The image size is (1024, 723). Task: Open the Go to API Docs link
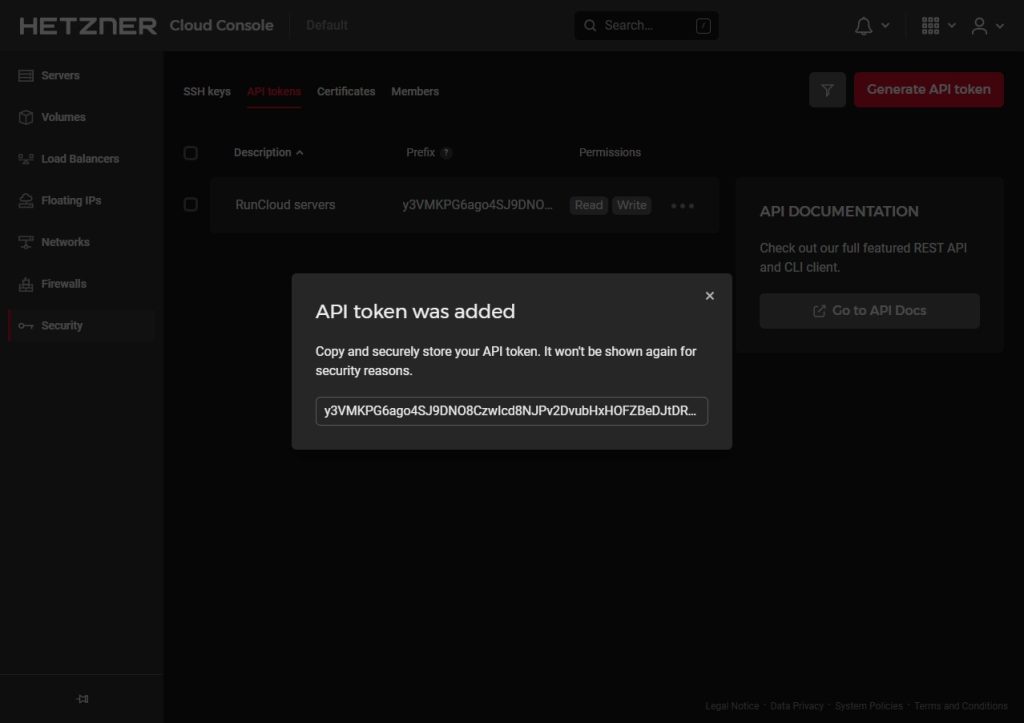point(869,310)
